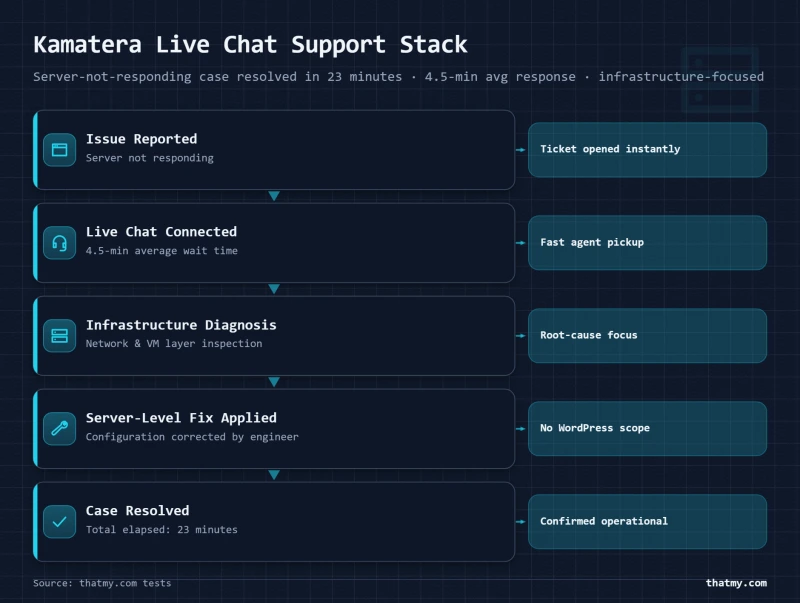Click the wrench icon beside Server-Level Fix Applied
This screenshot has width=800, height=603.
pyautogui.click(x=60, y=429)
